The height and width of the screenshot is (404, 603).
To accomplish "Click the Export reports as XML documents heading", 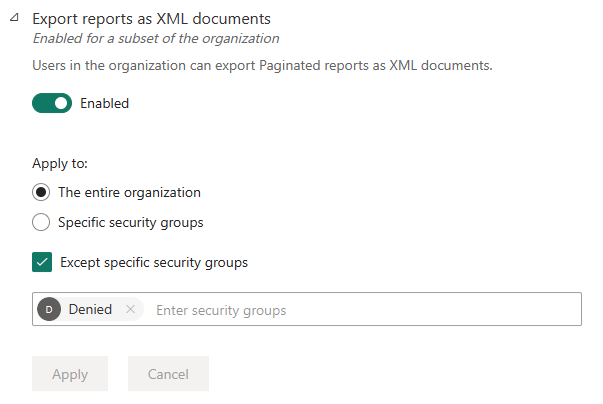I will point(151,19).
